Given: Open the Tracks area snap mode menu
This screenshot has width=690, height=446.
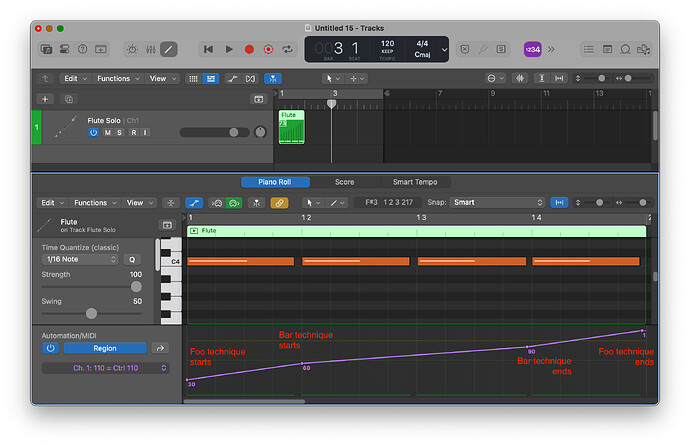Looking at the screenshot, I should tap(495, 78).
